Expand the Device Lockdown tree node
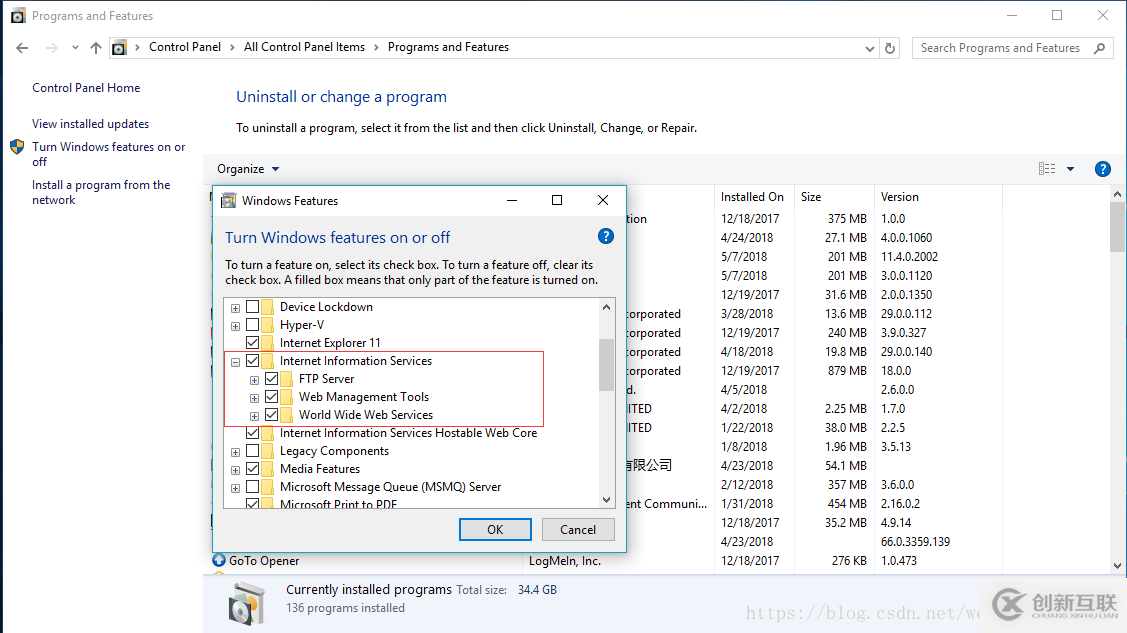The width and height of the screenshot is (1127, 633). (x=235, y=308)
